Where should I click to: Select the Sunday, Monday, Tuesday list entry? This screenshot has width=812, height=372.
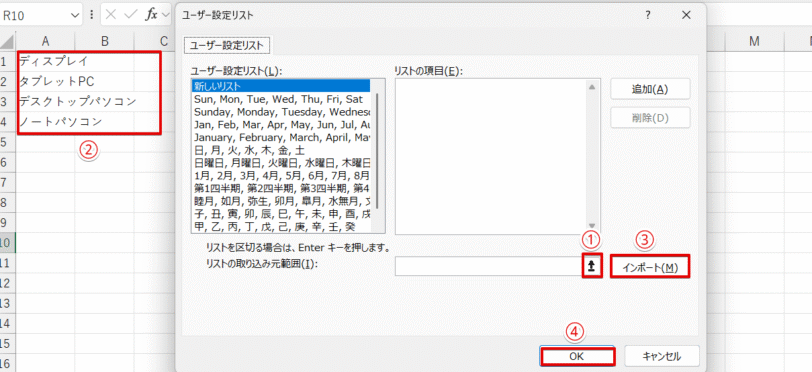pyautogui.click(x=281, y=111)
